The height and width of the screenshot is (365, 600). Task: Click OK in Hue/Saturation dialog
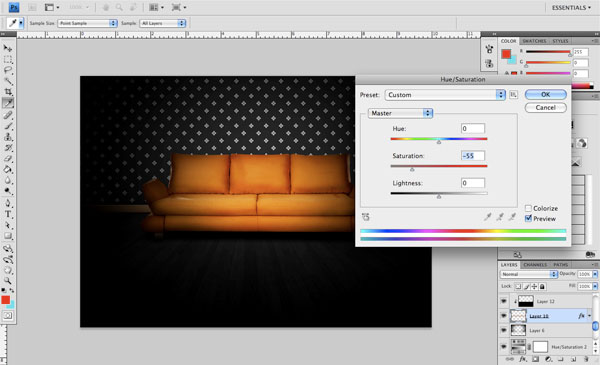tap(545, 95)
